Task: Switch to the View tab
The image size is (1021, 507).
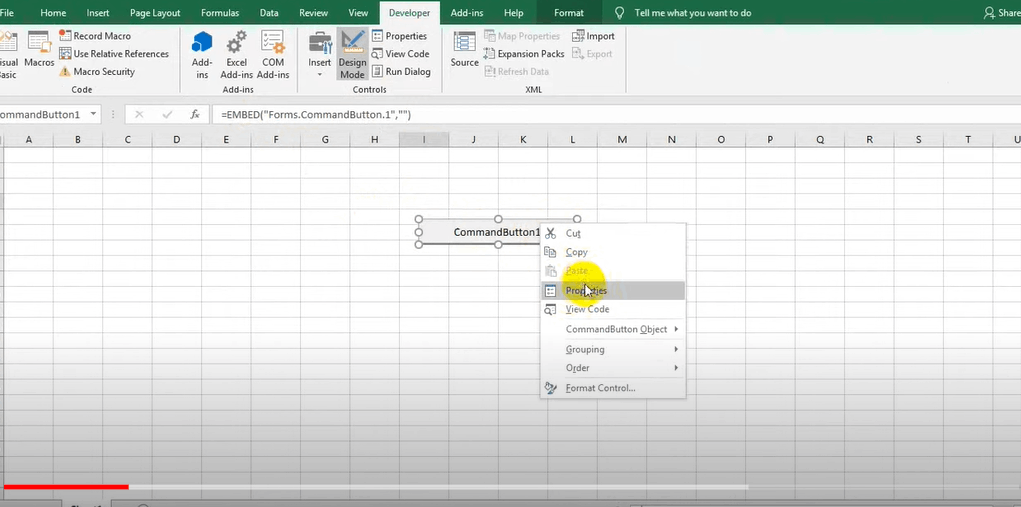Action: click(358, 12)
